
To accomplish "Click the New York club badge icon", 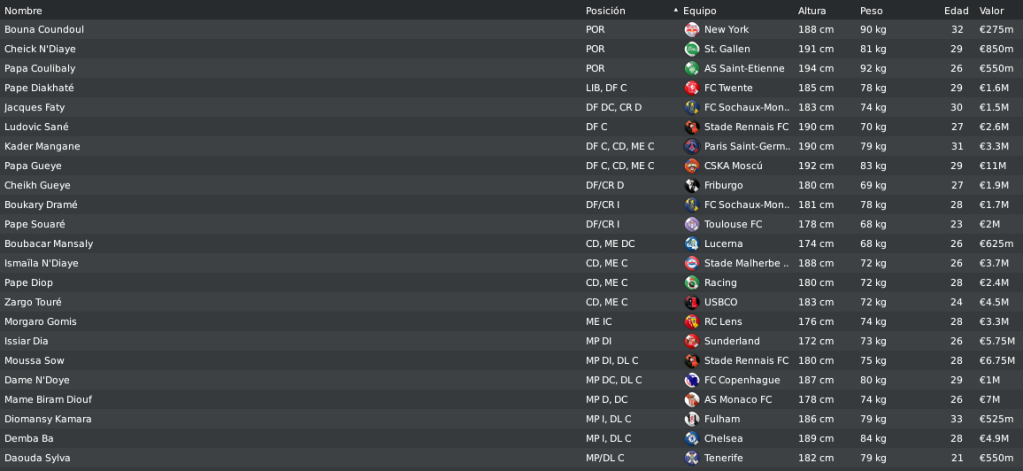I will point(692,29).
